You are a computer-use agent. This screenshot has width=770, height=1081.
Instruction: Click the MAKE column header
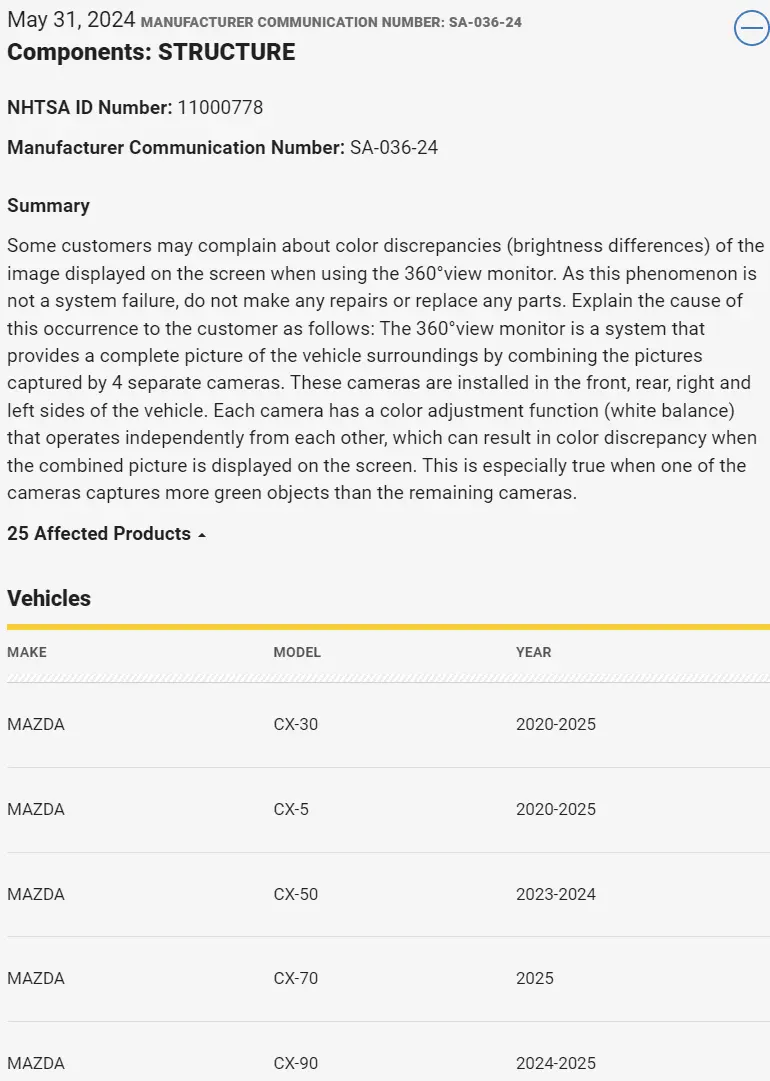(x=27, y=652)
